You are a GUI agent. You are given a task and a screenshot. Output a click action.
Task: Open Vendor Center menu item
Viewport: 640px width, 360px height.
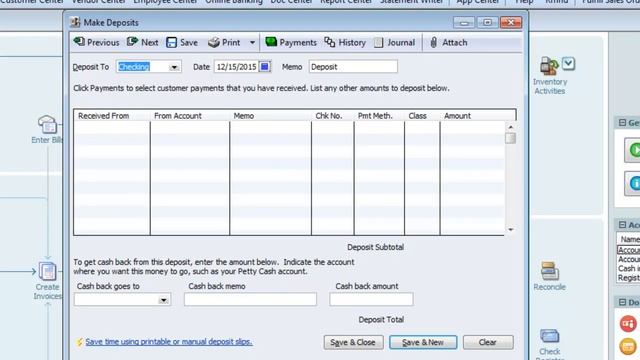[98, 2]
